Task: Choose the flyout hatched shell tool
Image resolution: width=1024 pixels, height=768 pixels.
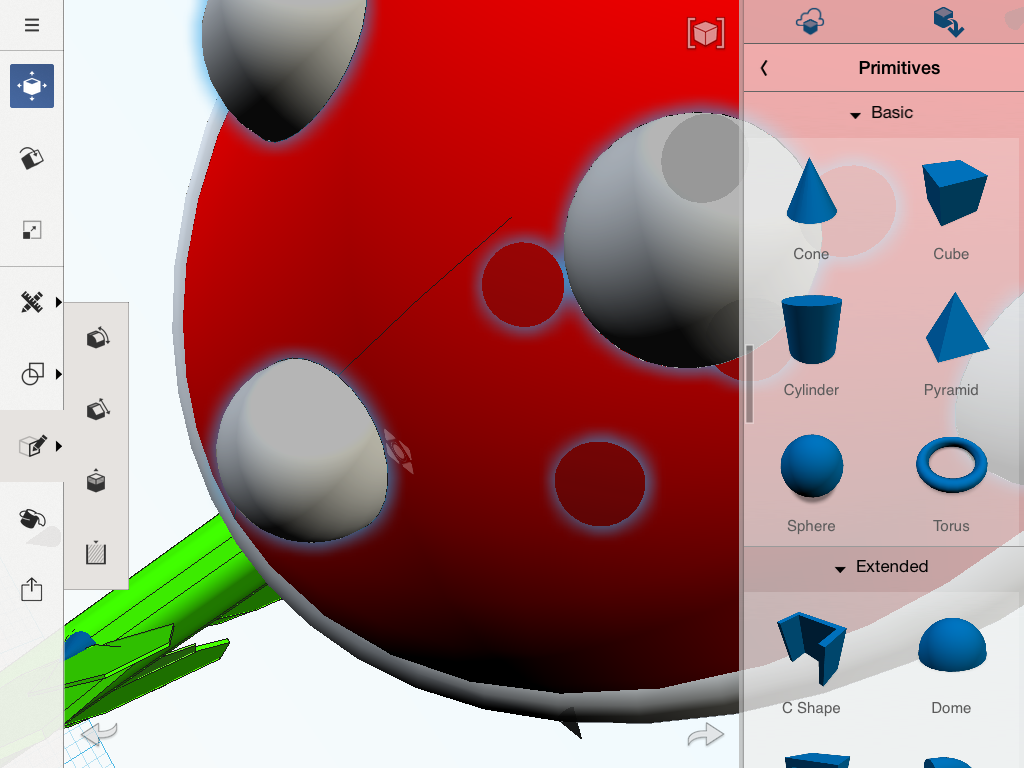Action: click(96, 552)
